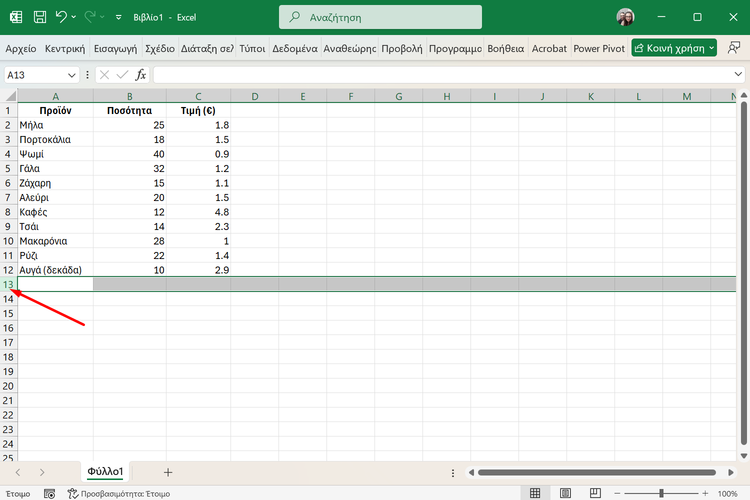
Task: Click the zoom slider handle
Action: (x=661, y=493)
